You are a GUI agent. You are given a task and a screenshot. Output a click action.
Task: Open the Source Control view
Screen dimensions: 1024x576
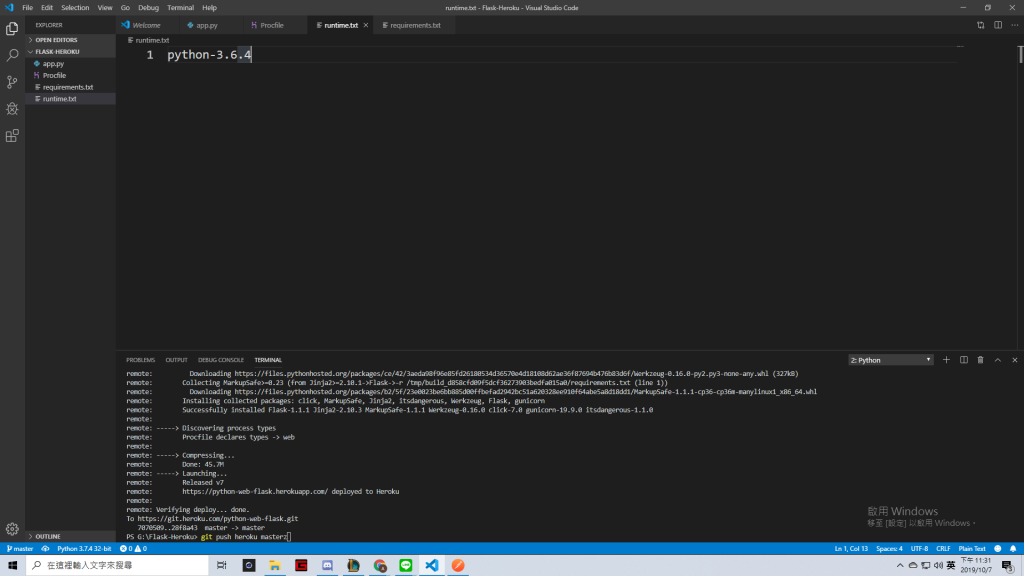(x=12, y=82)
